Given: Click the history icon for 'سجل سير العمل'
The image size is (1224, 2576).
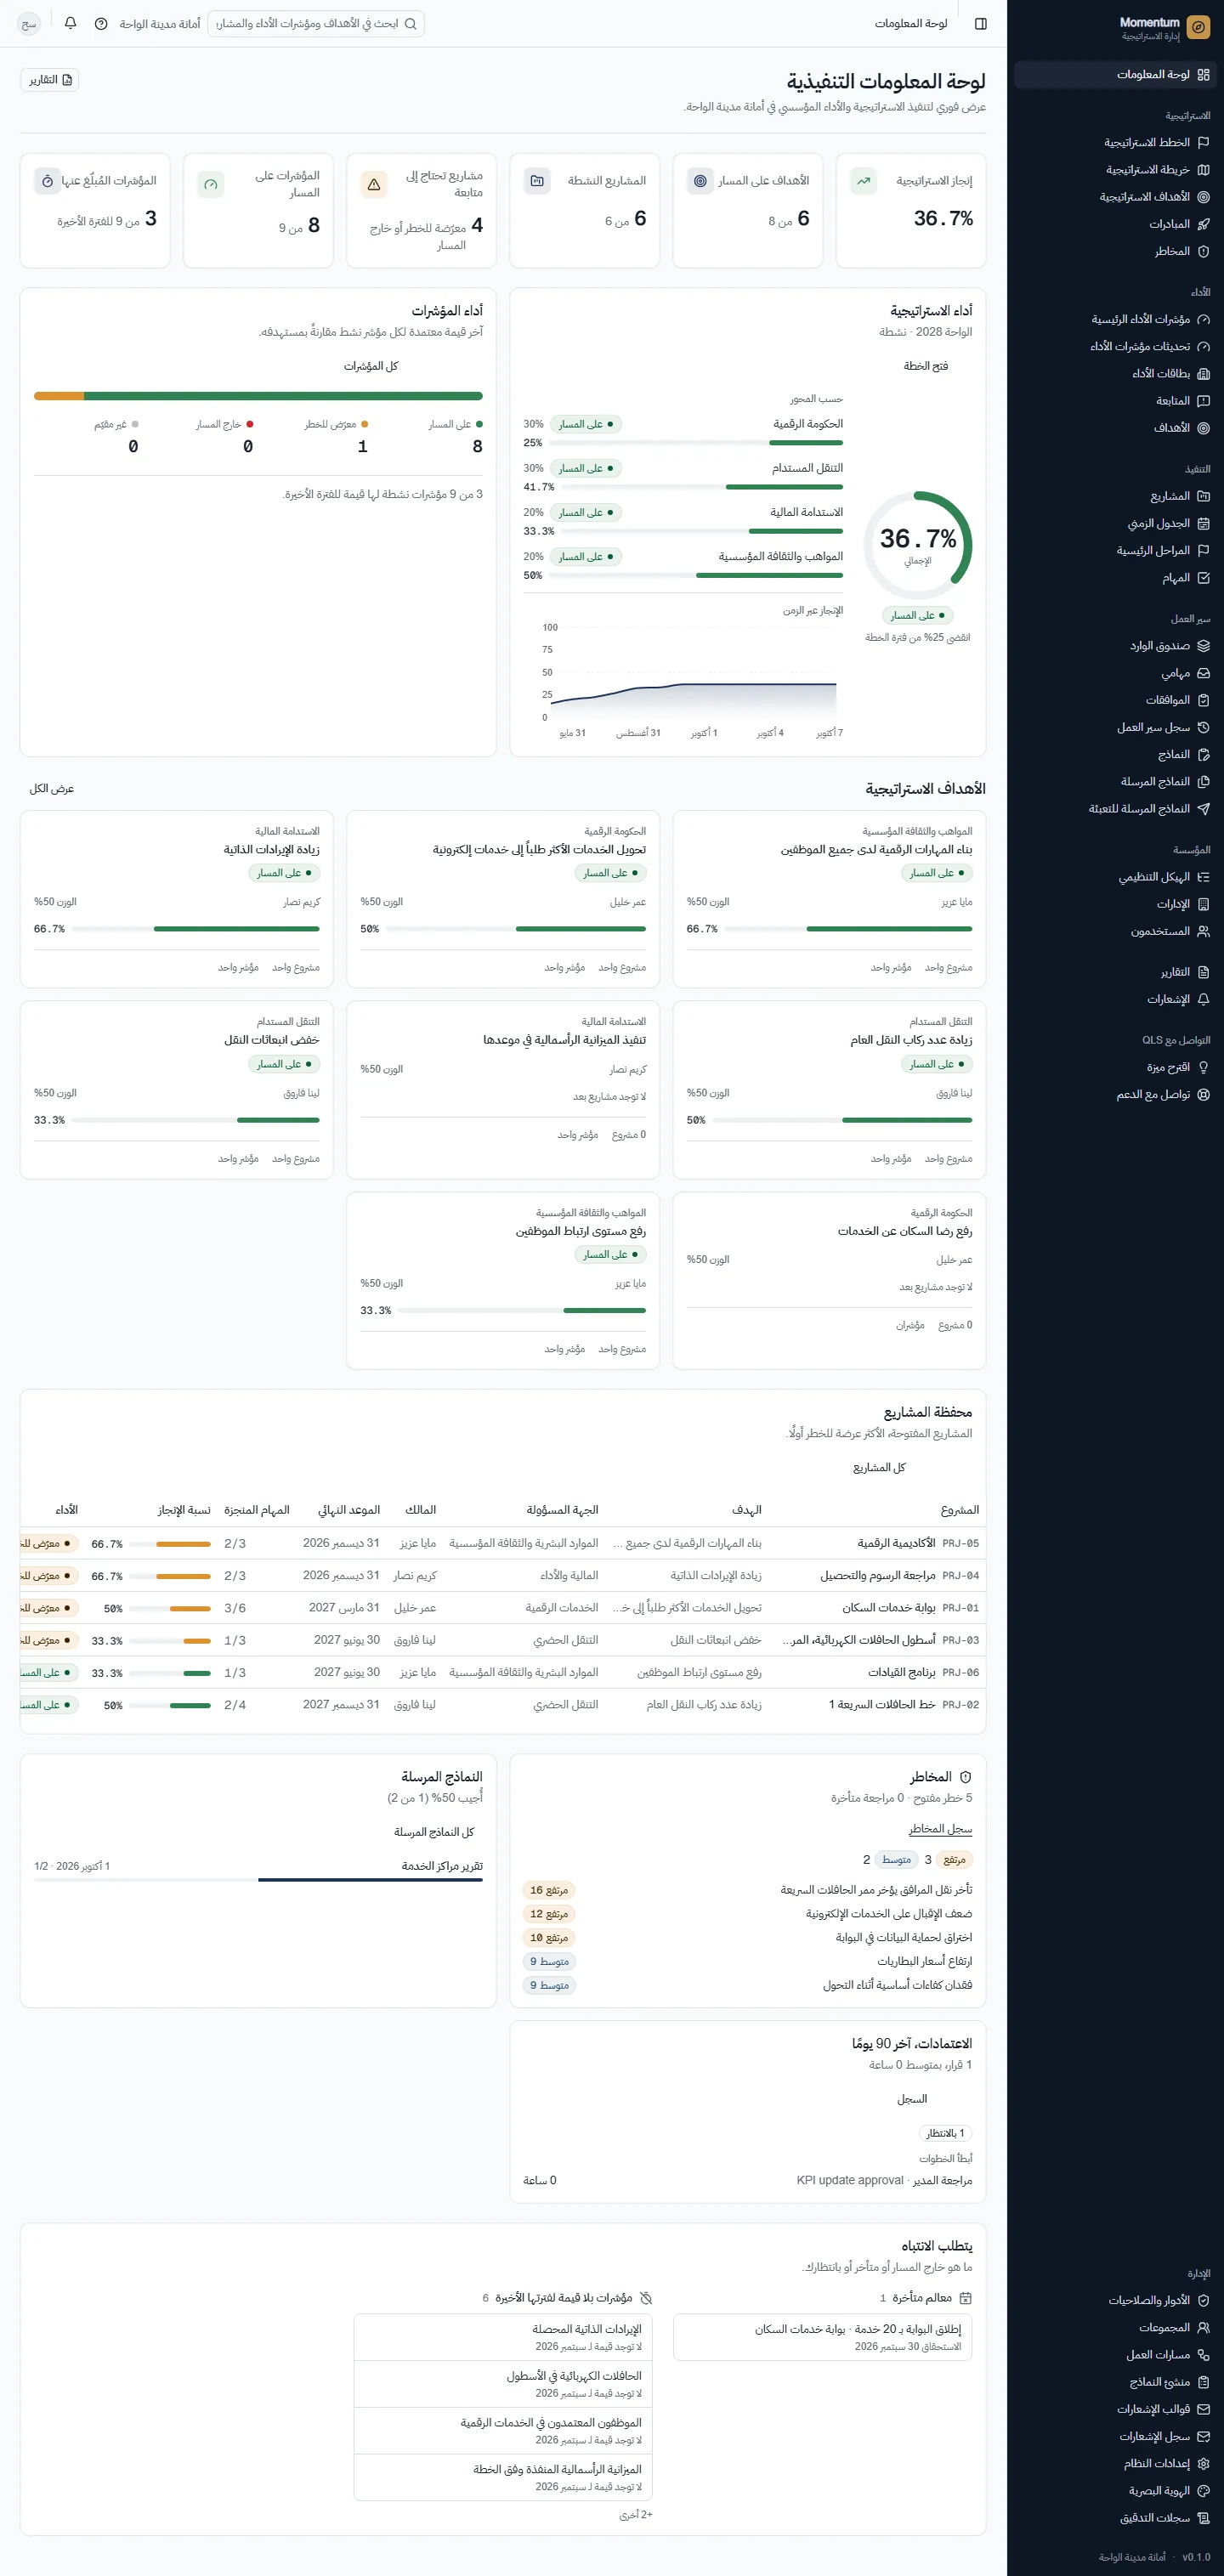Looking at the screenshot, I should pos(1203,727).
